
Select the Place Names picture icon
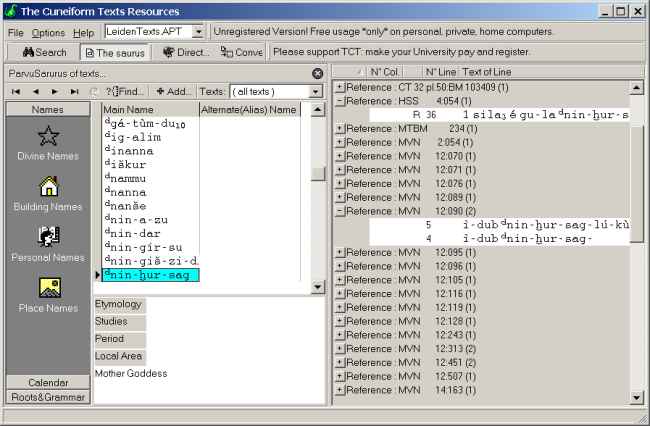click(48, 288)
